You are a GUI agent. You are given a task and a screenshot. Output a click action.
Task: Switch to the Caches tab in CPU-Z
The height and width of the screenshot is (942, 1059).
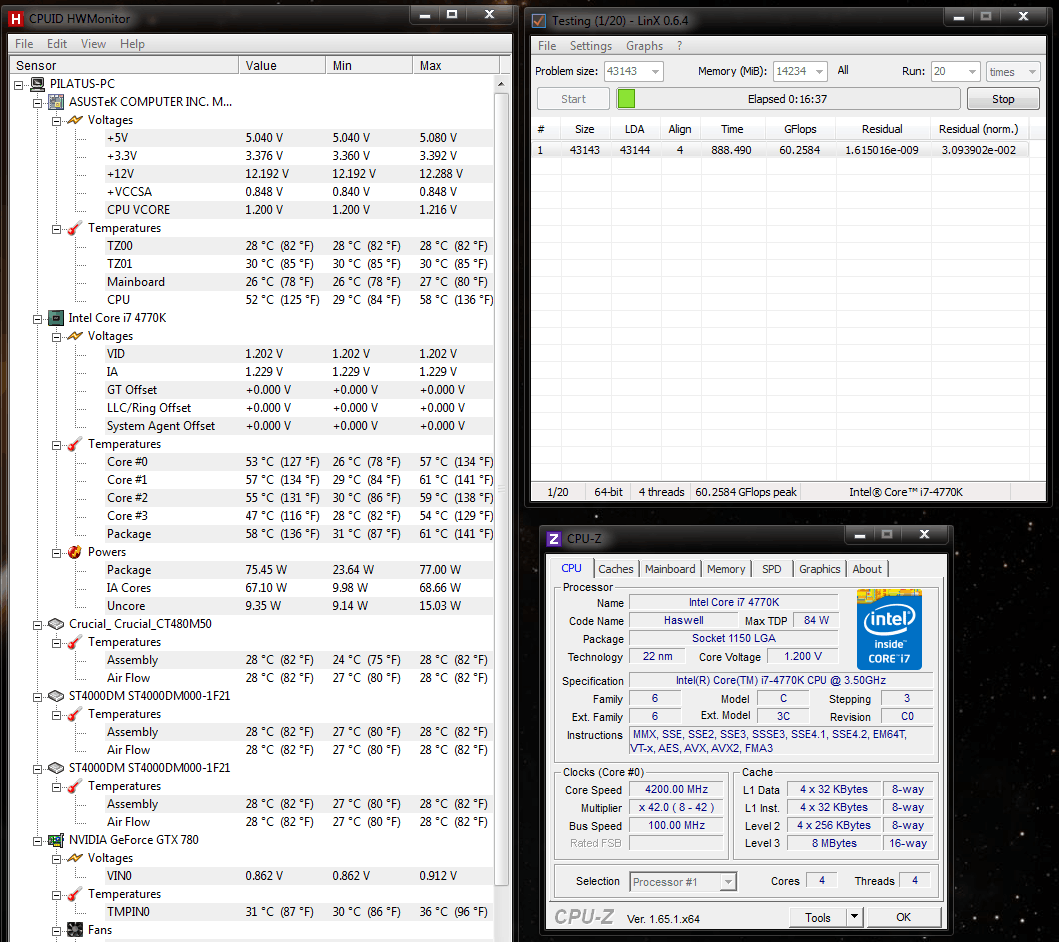click(x=615, y=569)
